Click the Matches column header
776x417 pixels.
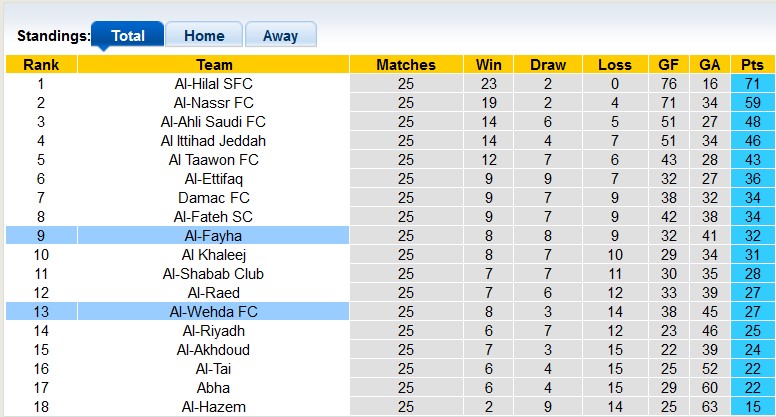pos(405,65)
